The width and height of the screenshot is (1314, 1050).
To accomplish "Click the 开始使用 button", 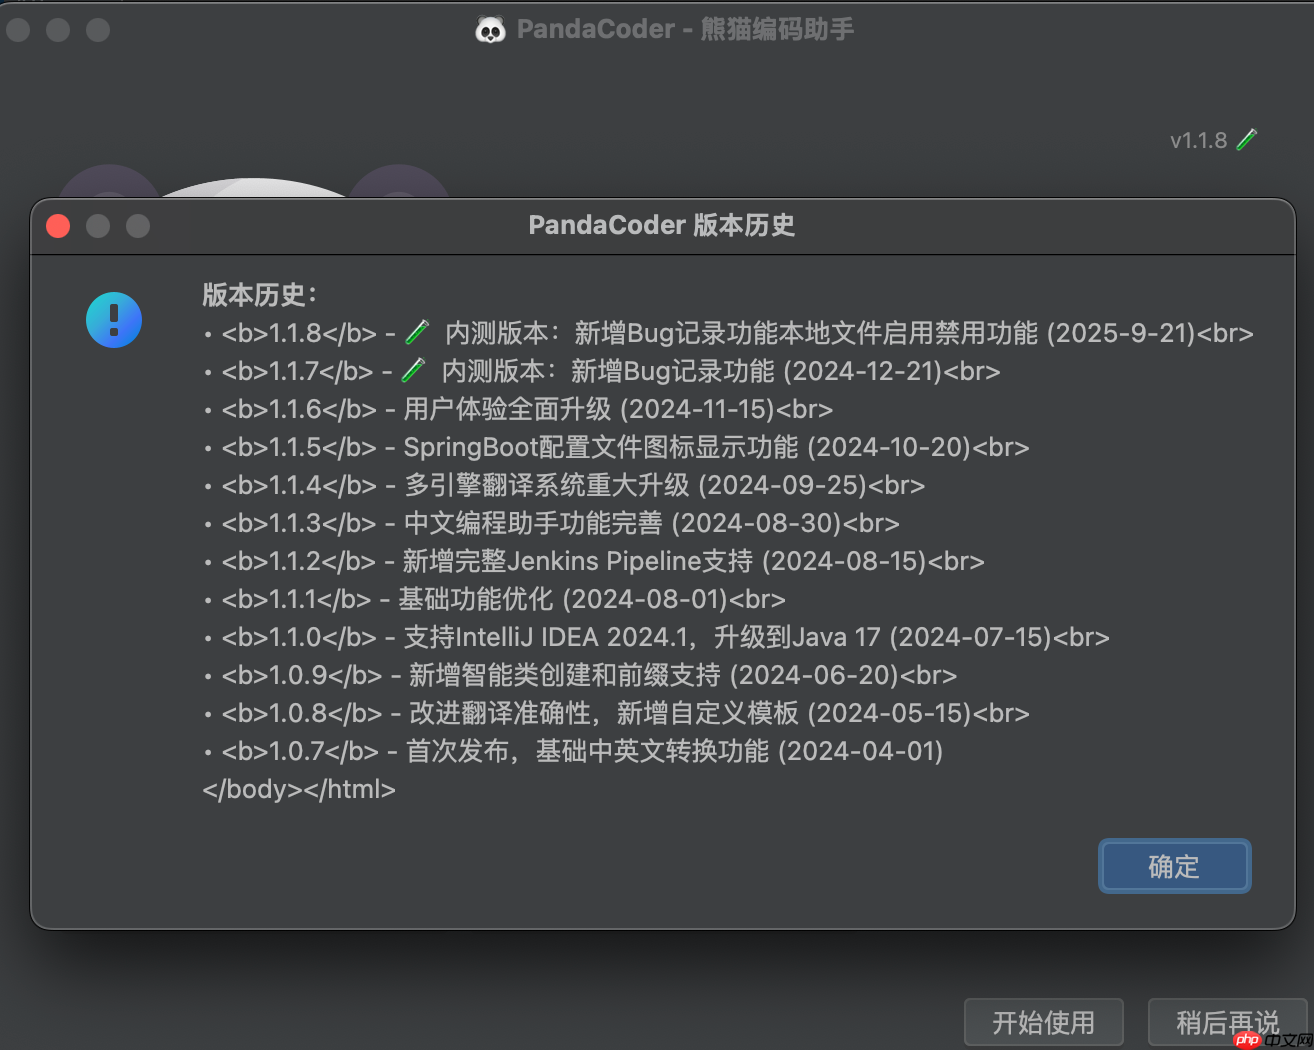I will click(1043, 1022).
